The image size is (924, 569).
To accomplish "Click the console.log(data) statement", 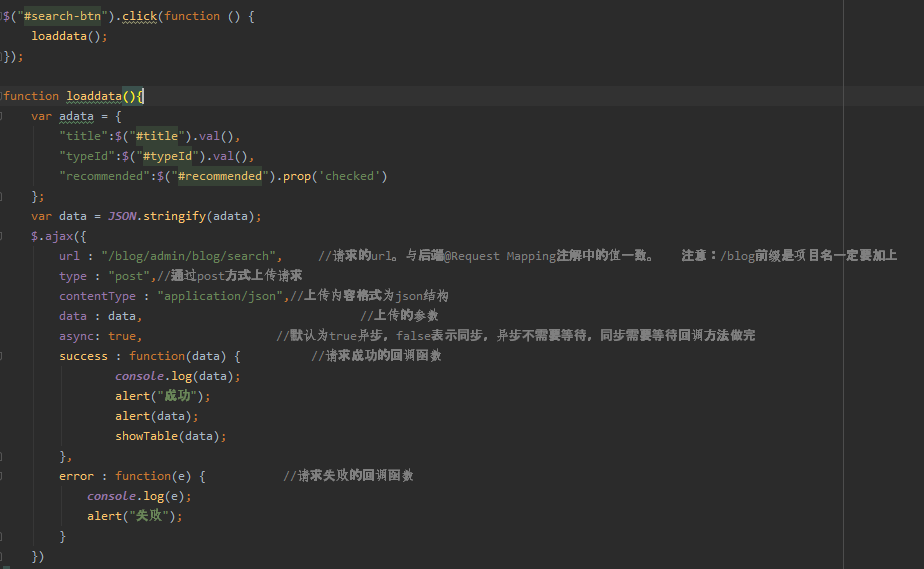I will 177,376.
